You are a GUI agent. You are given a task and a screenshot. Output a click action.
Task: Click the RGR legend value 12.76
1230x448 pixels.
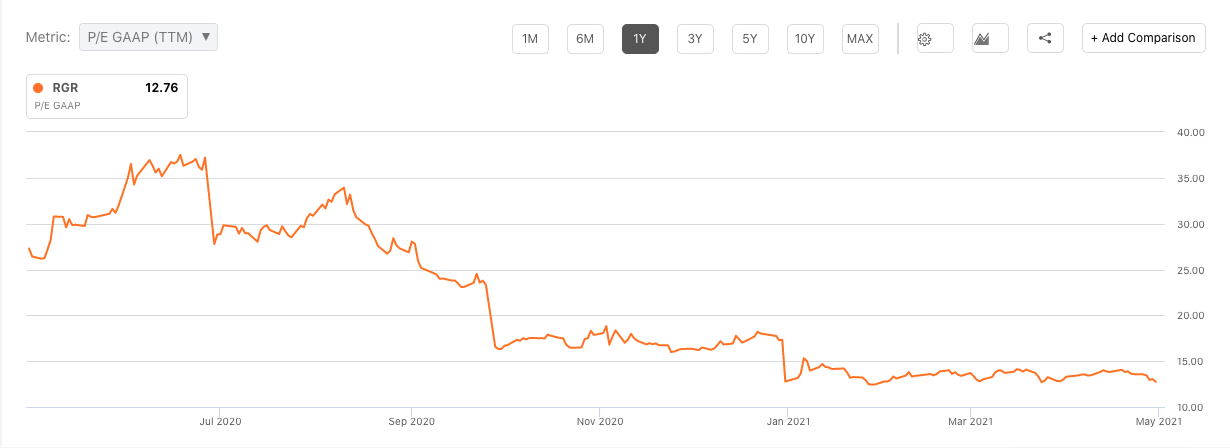pyautogui.click(x=161, y=88)
